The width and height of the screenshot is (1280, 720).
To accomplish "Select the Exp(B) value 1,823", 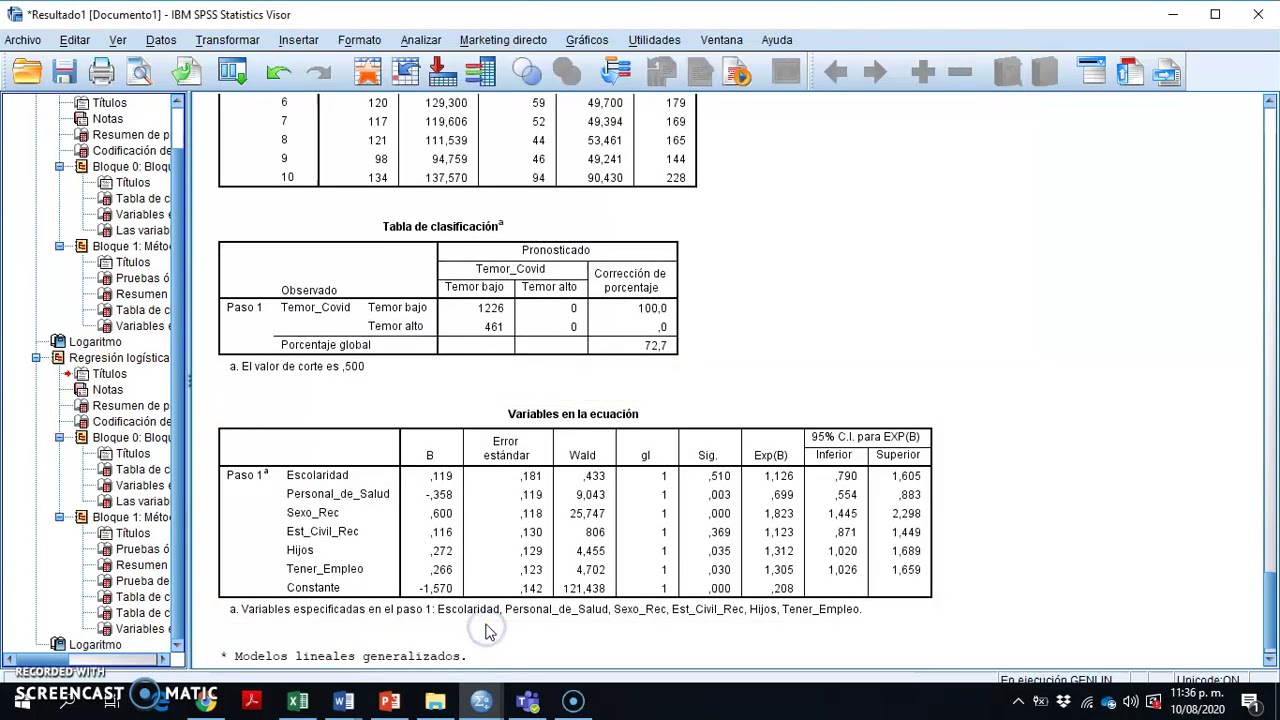I will [x=778, y=514].
